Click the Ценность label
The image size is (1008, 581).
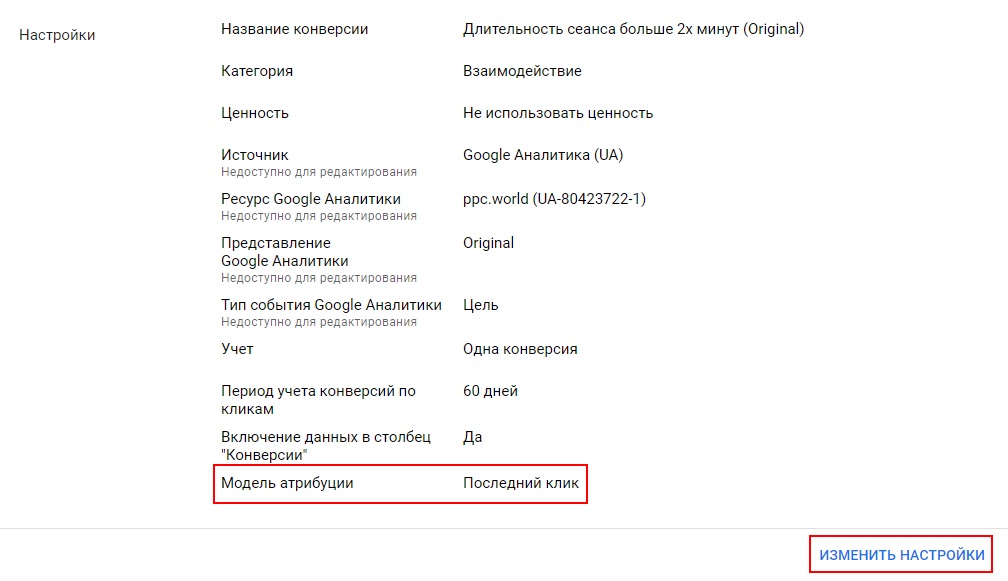[255, 113]
